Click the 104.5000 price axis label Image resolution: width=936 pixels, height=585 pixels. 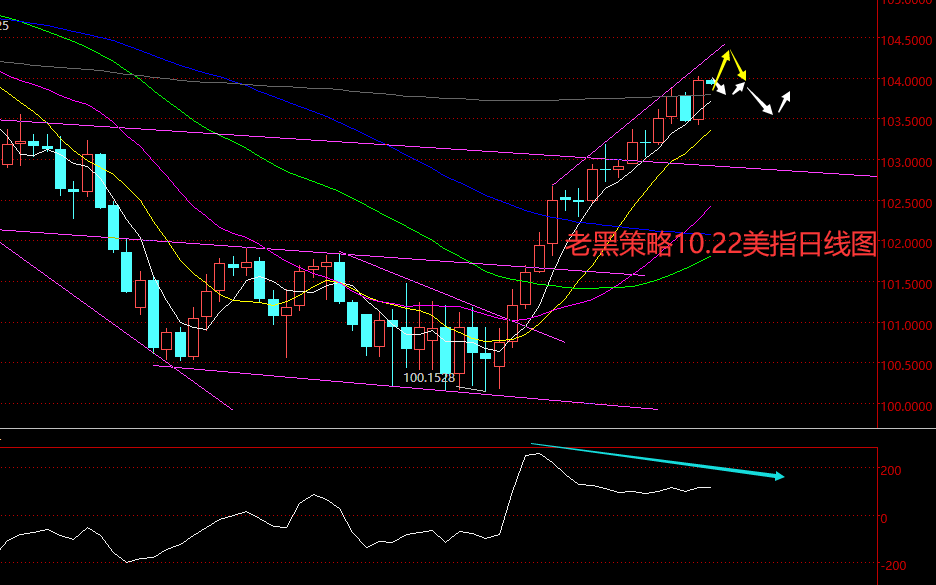(907, 41)
